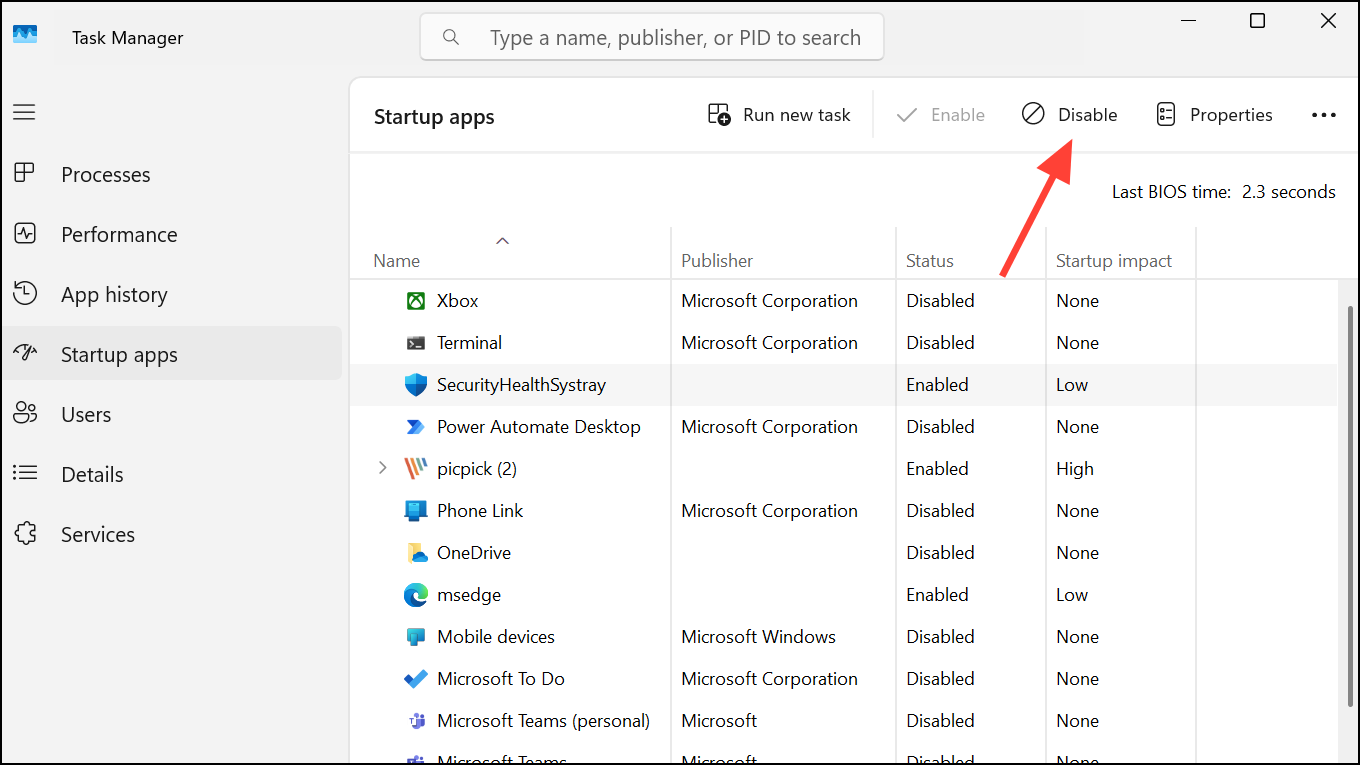Click the msedge browser icon
The width and height of the screenshot is (1360, 765).
(414, 594)
